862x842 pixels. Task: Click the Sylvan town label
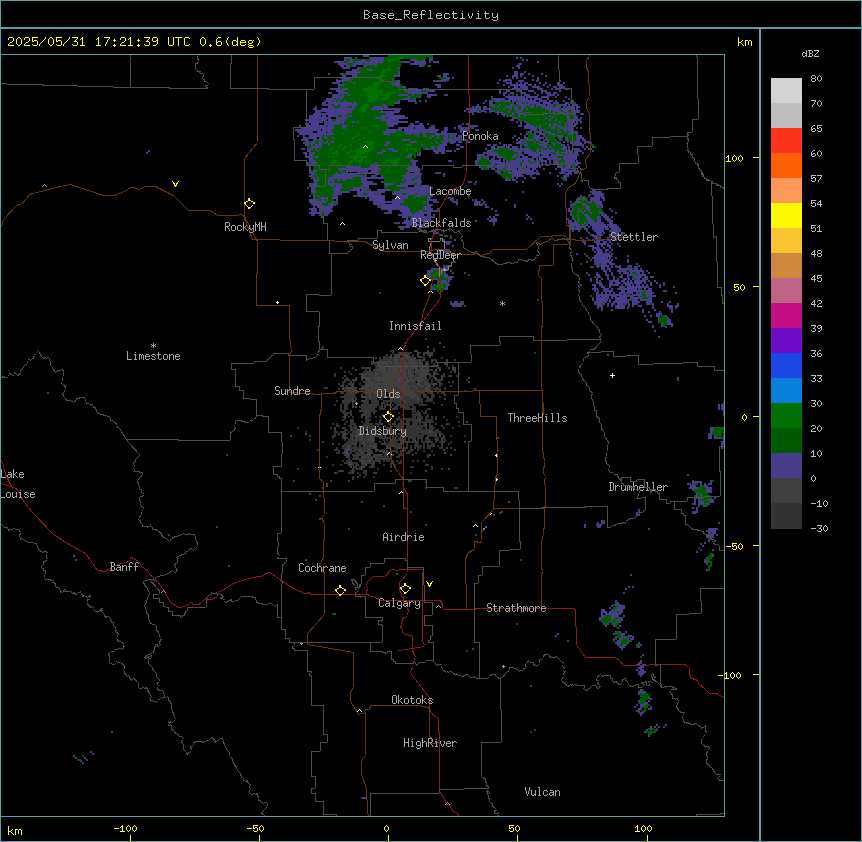point(390,245)
